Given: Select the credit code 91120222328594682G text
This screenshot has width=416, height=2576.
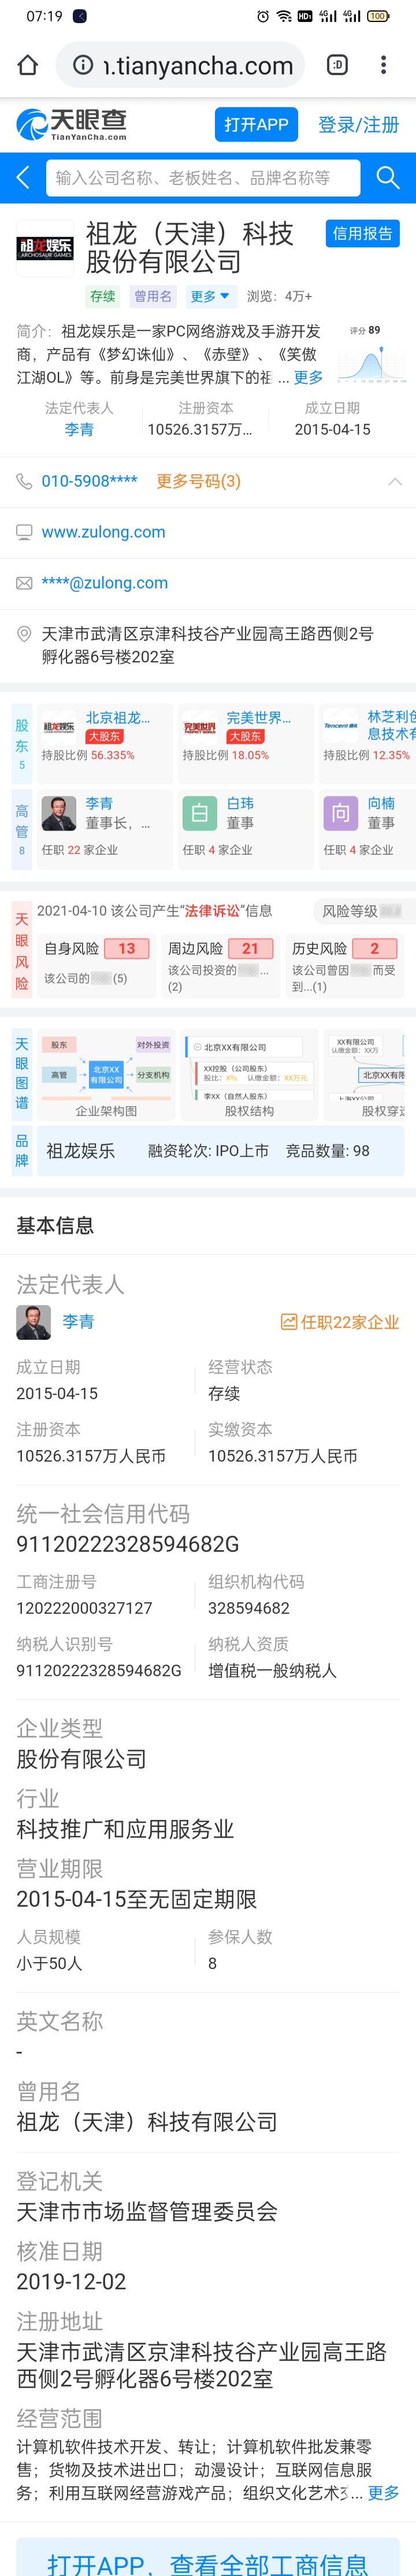Looking at the screenshot, I should [x=128, y=1544].
